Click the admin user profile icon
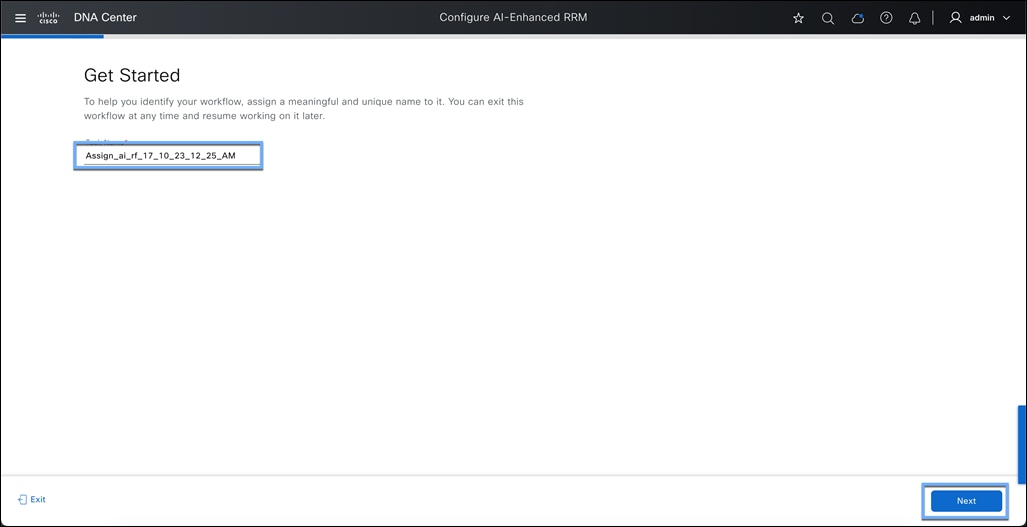The height and width of the screenshot is (527, 1027). [956, 18]
